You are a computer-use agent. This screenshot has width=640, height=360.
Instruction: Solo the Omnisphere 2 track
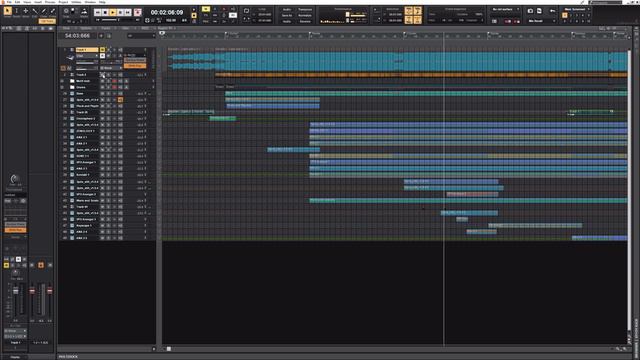(x=108, y=118)
